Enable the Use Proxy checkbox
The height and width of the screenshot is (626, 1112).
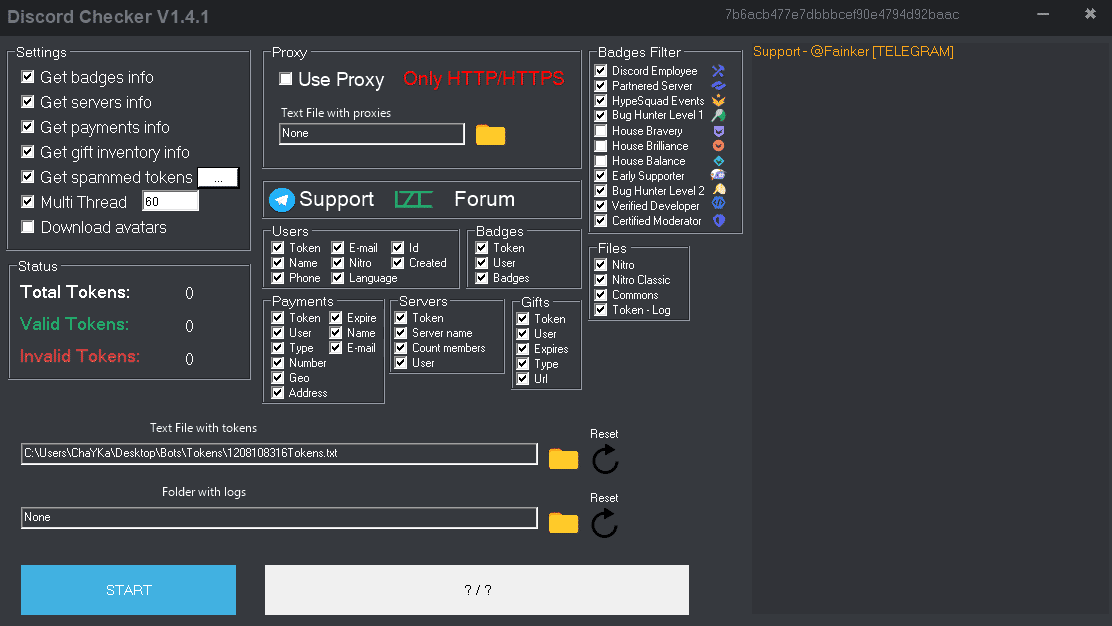(x=286, y=79)
